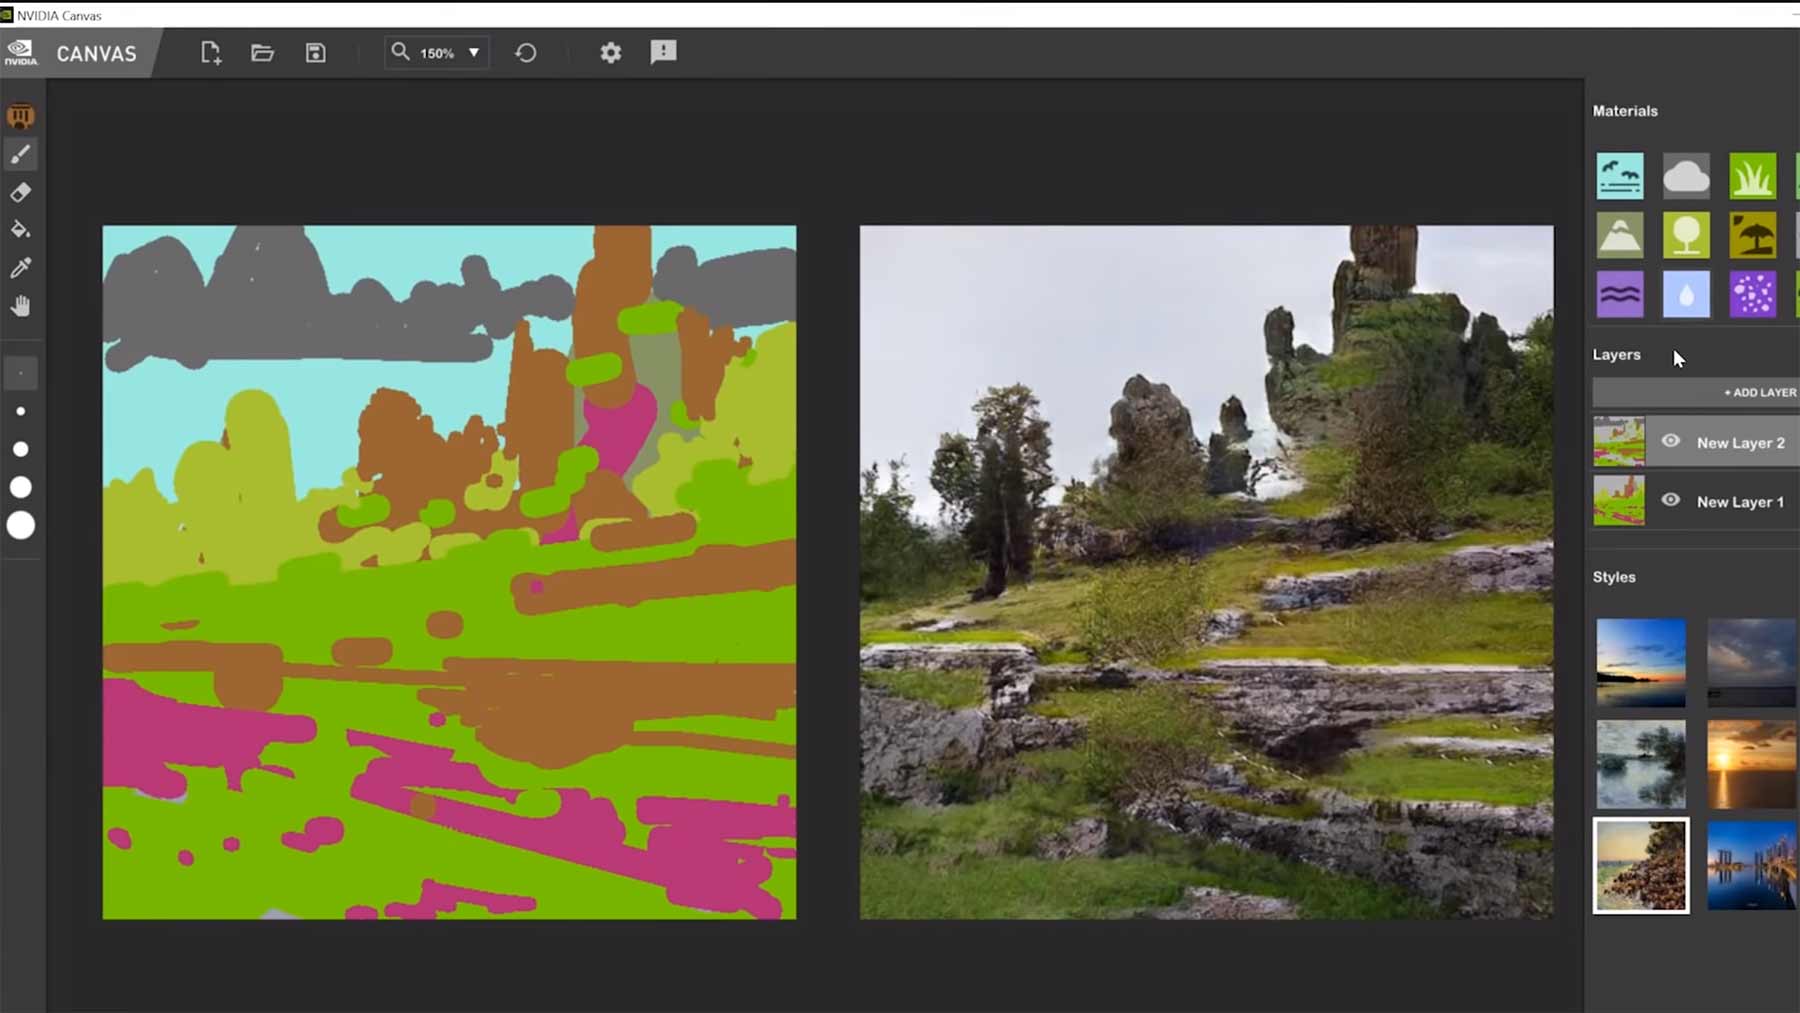Select the Eyedropper tool
This screenshot has height=1013, width=1800.
[20, 268]
